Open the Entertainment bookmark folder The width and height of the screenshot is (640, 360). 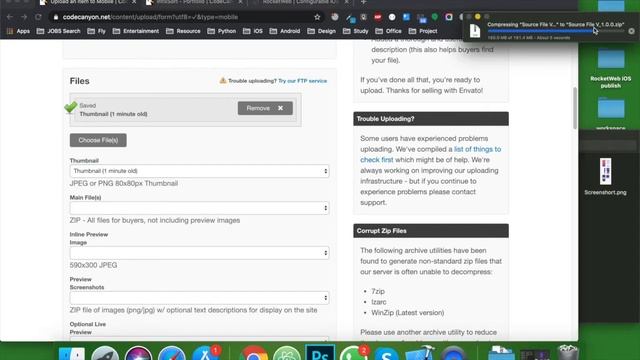tap(136, 31)
